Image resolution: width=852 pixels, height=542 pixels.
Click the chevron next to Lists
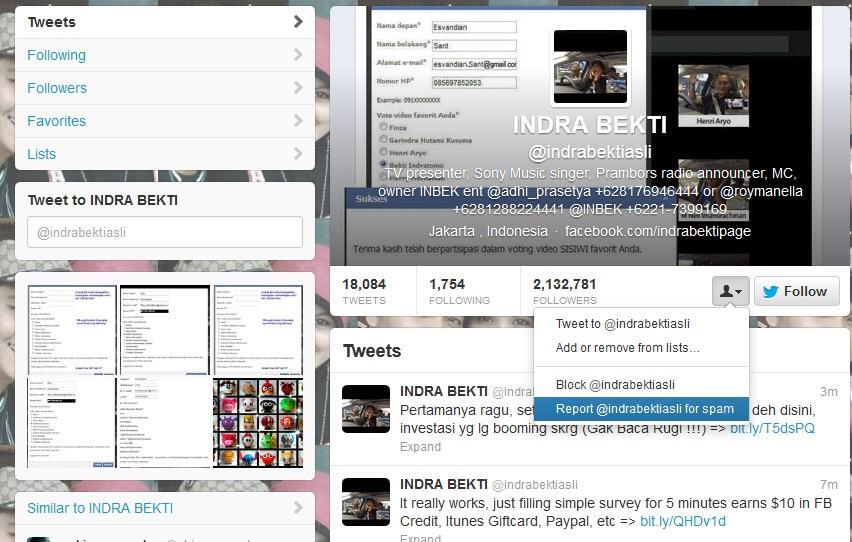click(x=298, y=154)
